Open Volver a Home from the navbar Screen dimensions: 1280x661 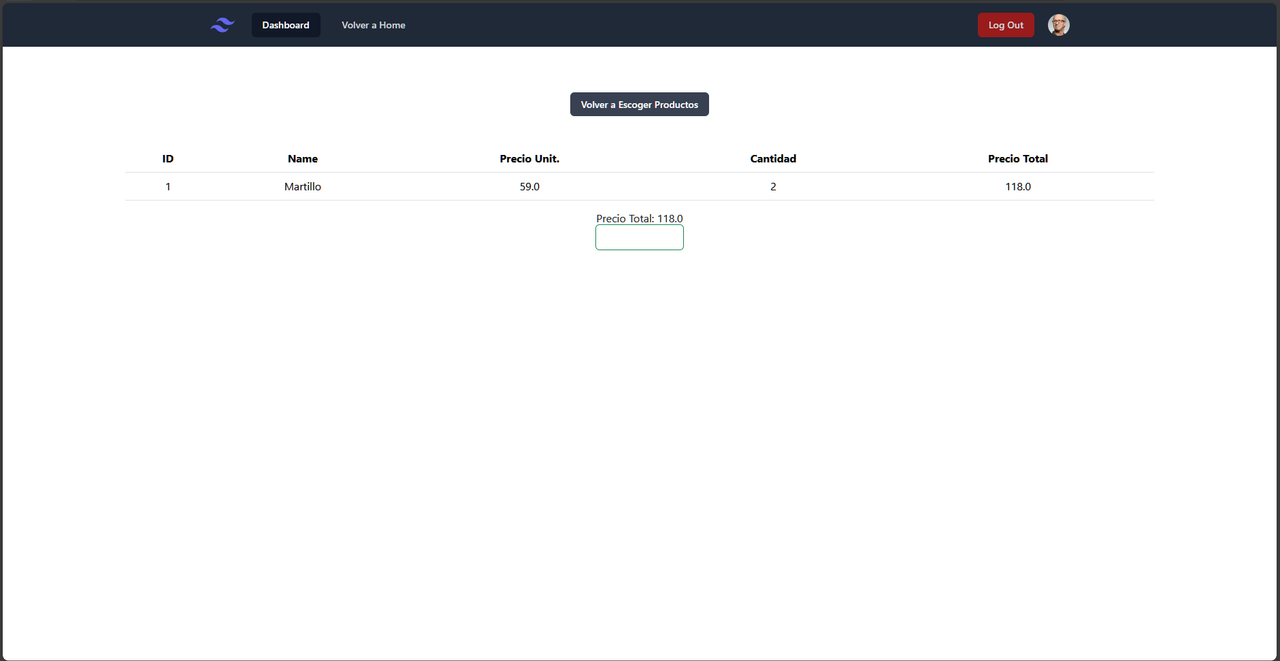[373, 24]
